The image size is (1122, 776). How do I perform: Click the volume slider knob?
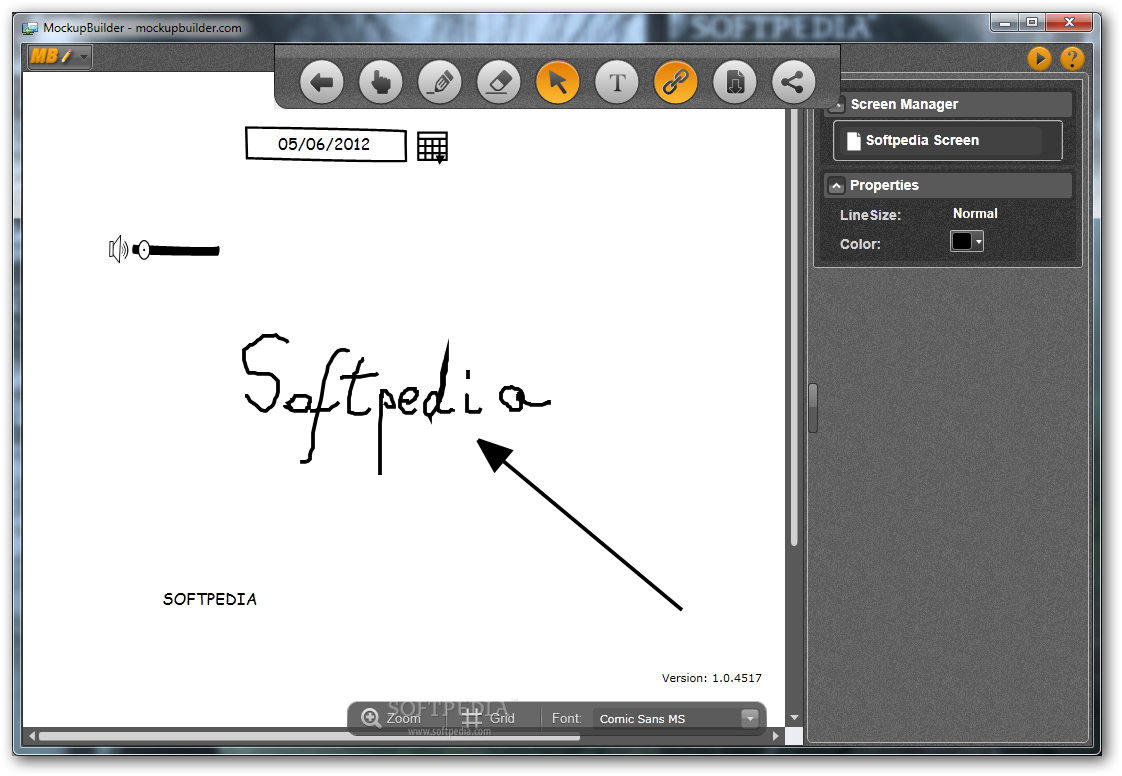(143, 250)
